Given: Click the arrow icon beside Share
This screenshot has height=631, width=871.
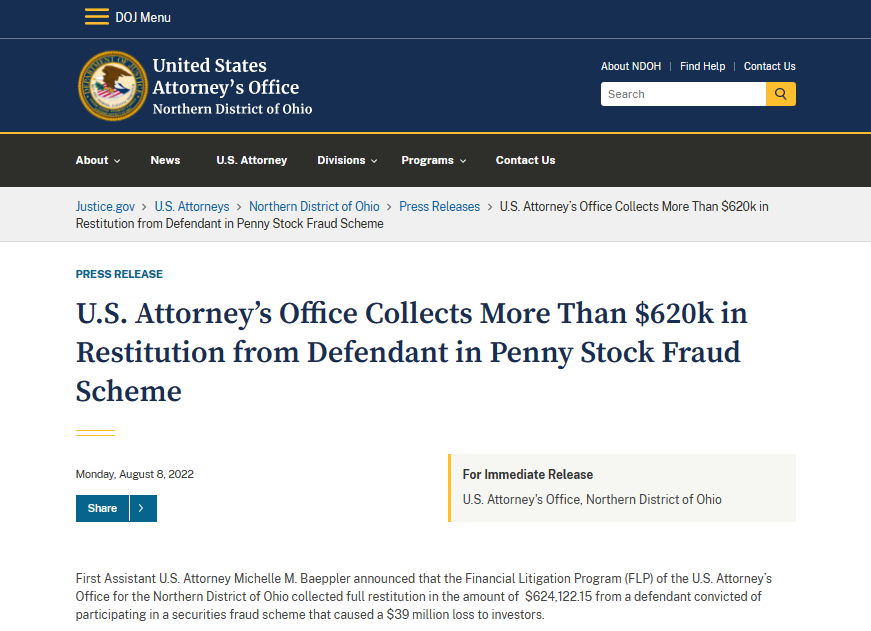Looking at the screenshot, I should coord(142,508).
